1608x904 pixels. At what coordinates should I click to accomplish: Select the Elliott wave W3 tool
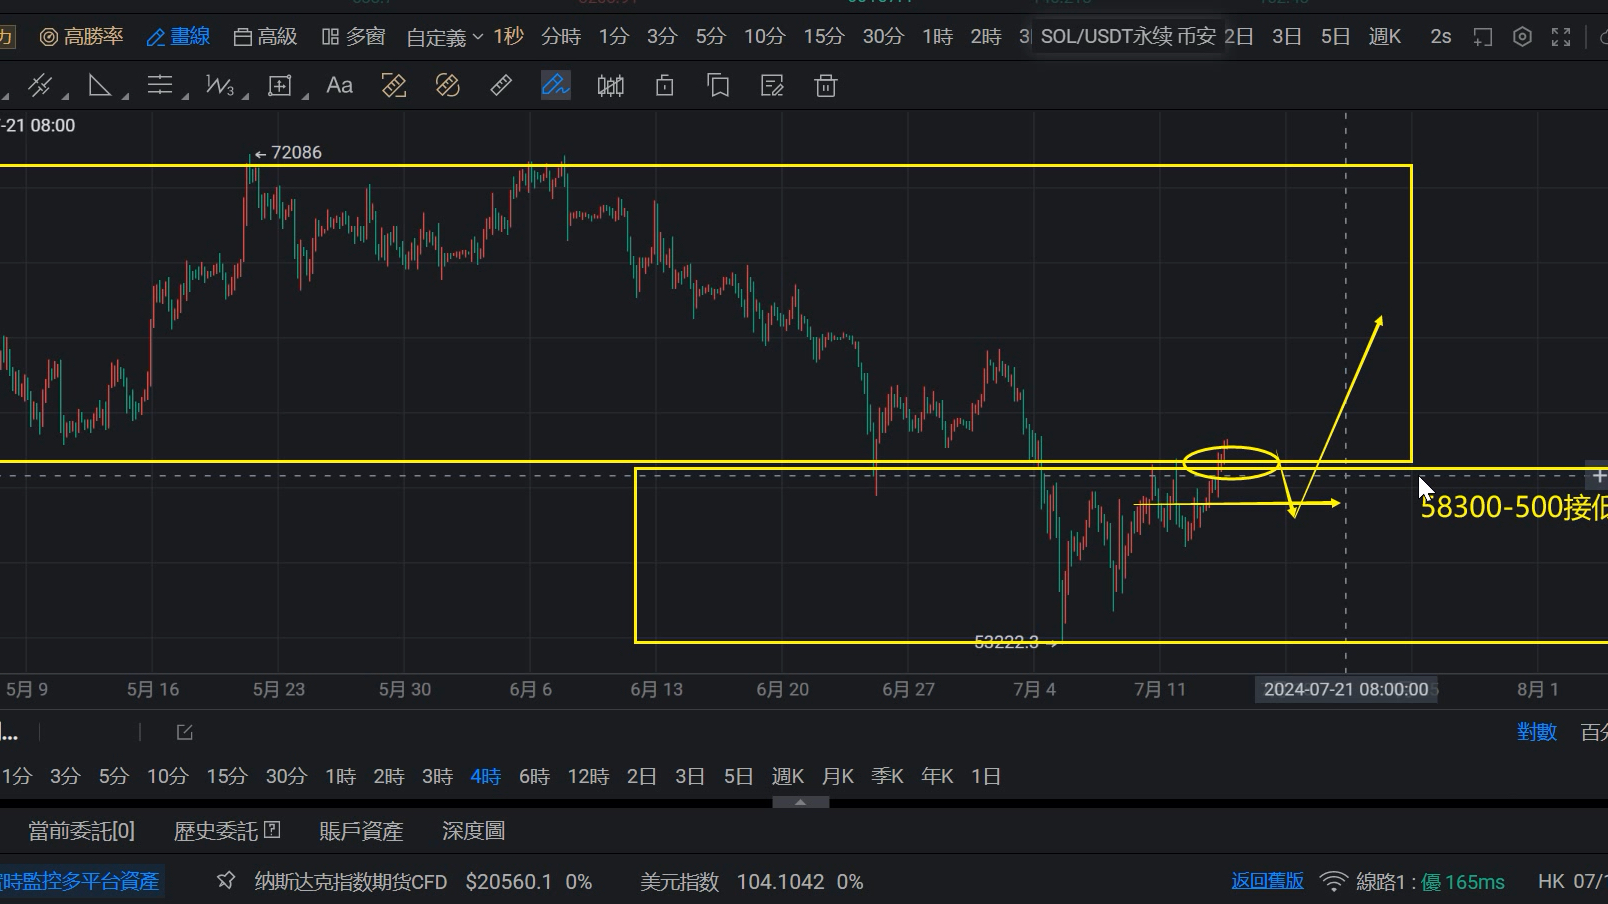220,86
